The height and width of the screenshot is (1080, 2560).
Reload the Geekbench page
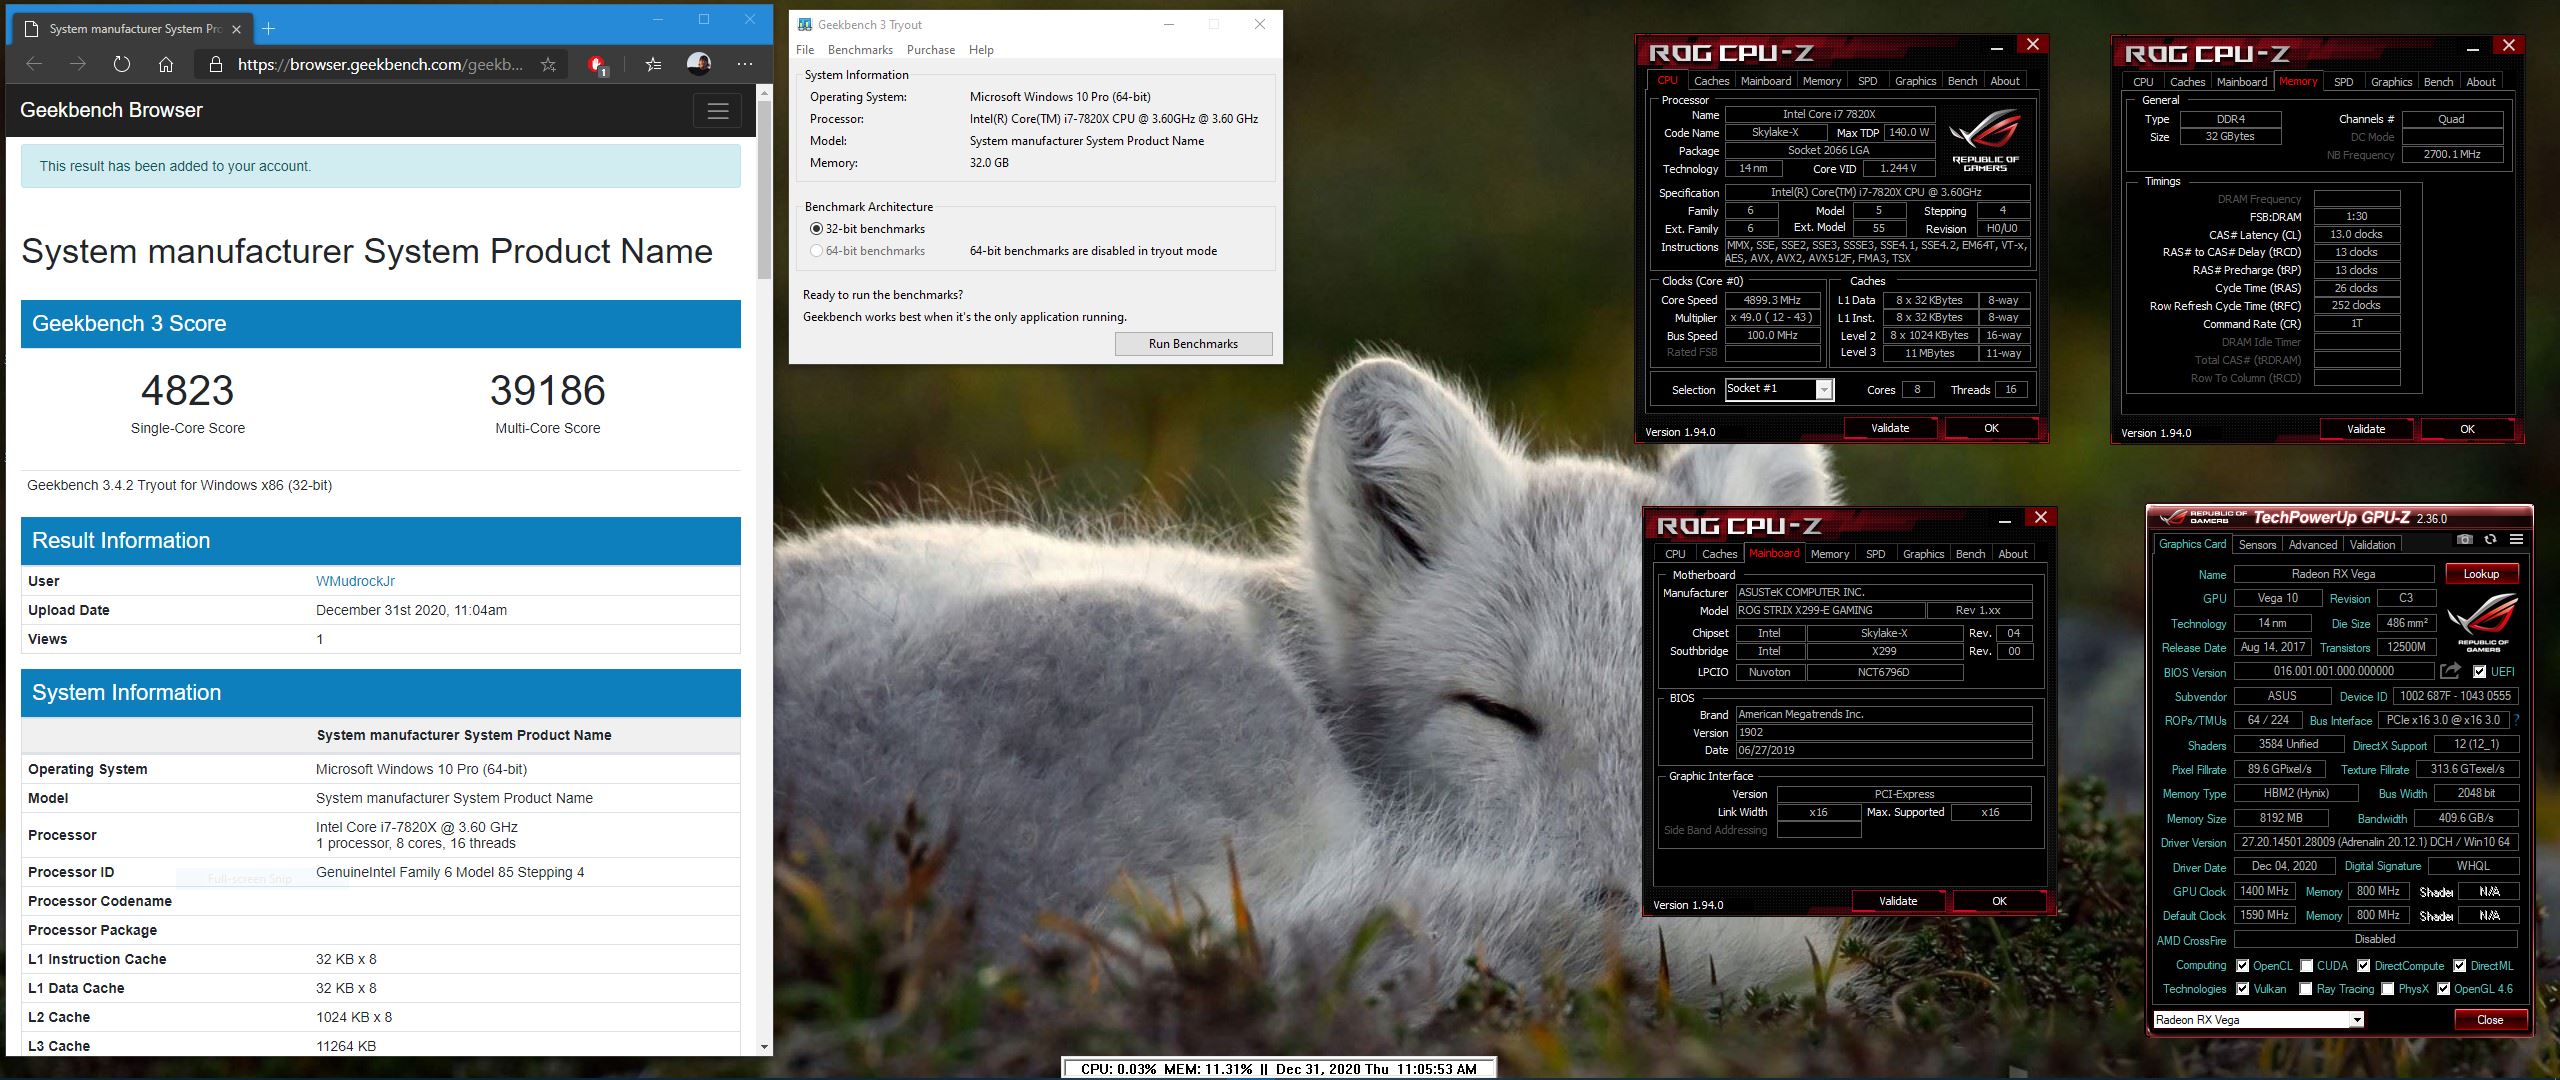pos(122,64)
